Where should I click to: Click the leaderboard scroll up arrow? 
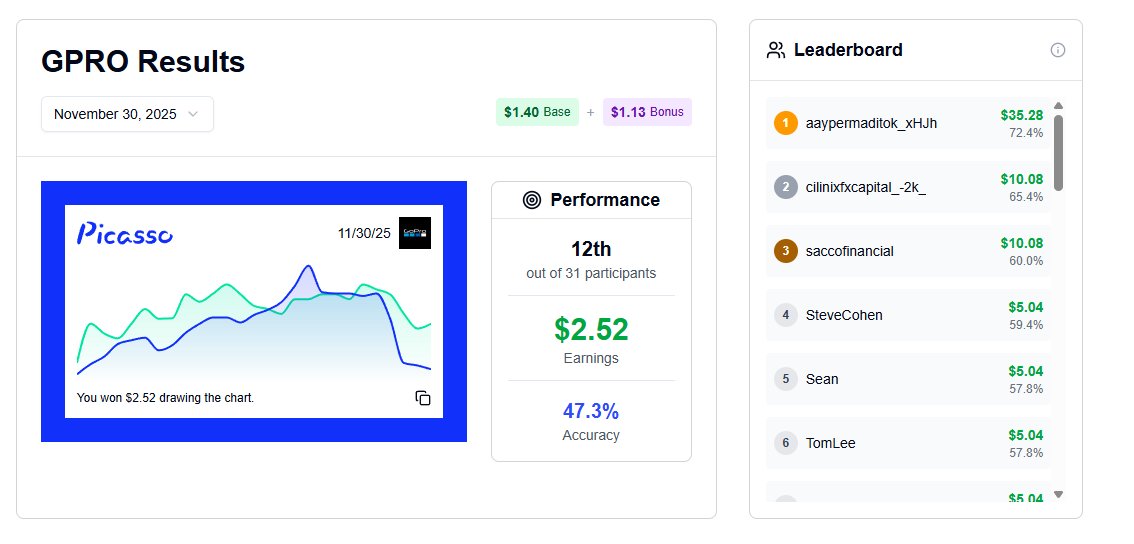1058,106
